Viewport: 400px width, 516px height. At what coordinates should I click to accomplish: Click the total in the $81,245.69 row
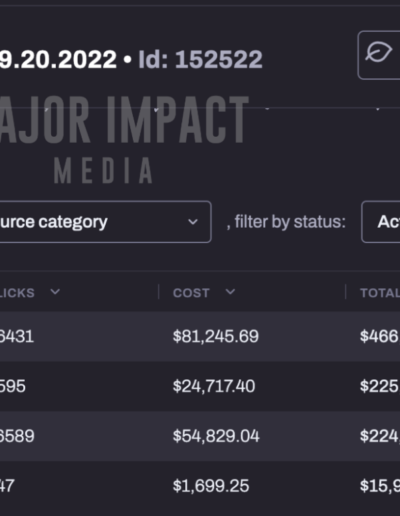pyautogui.click(x=380, y=336)
